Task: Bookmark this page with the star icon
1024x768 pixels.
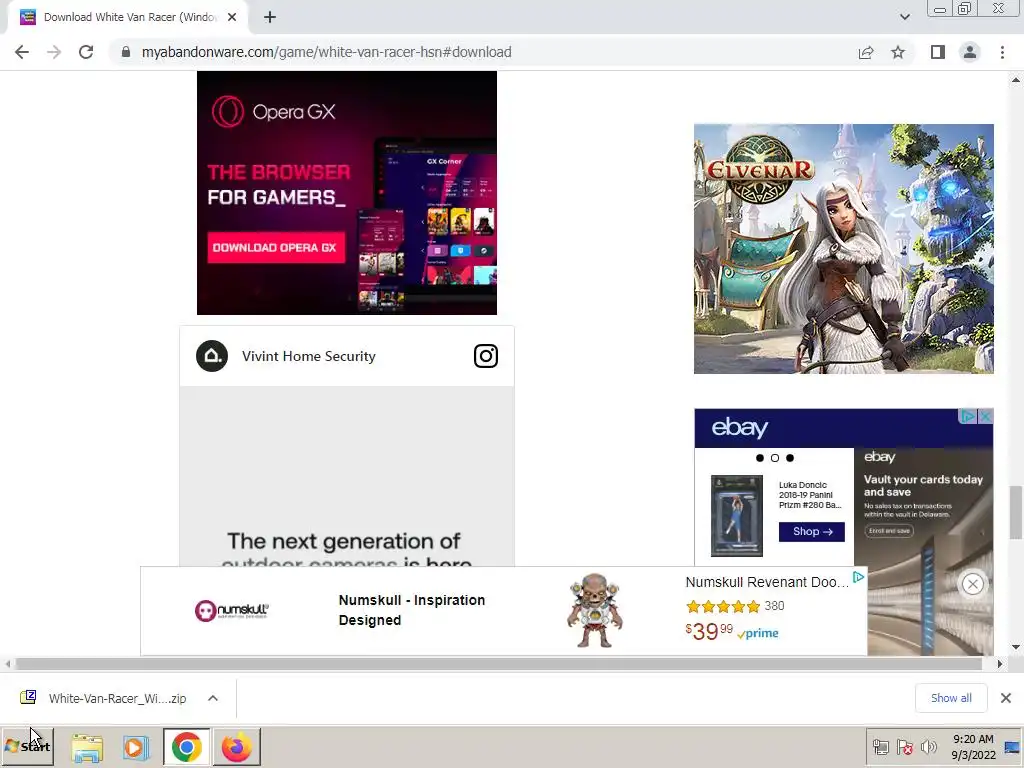Action: pyautogui.click(x=898, y=52)
